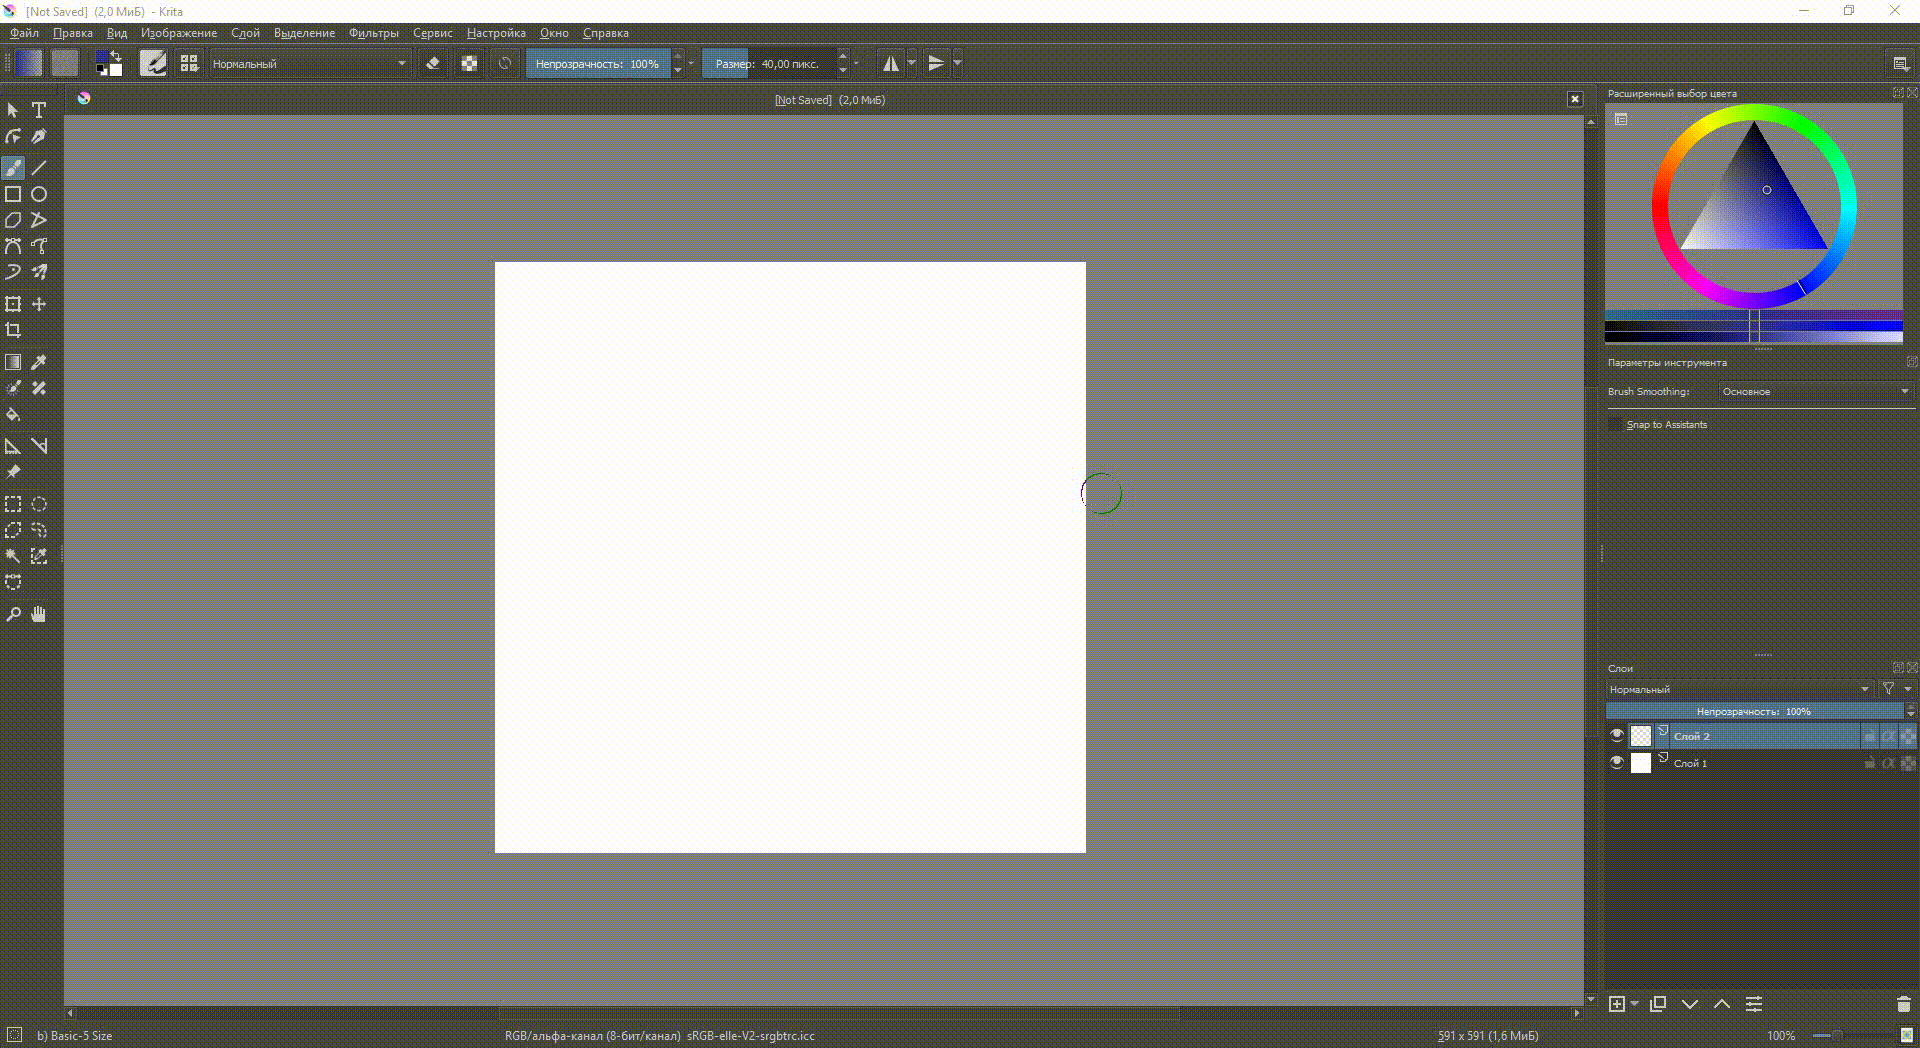Open the layer blending mode dropdown in Слои
Screen dimensions: 1920x1048
1740,689
